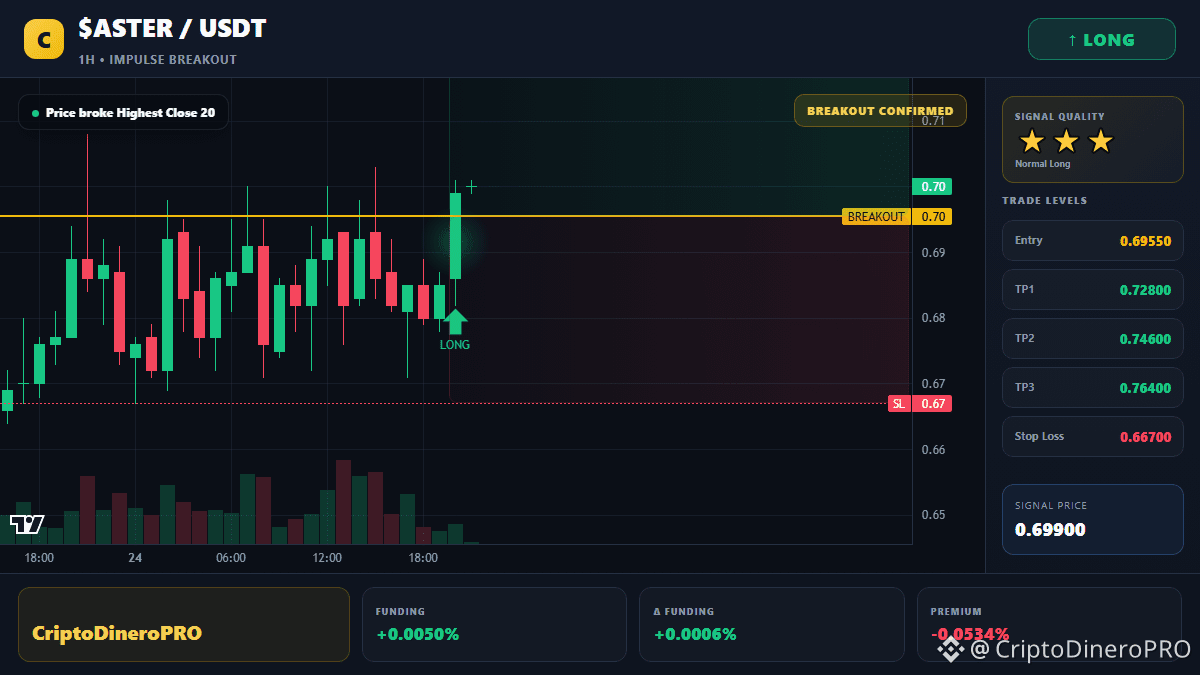Viewport: 1200px width, 675px height.
Task: Select the Entry 0.69550 level row
Action: [x=1092, y=240]
